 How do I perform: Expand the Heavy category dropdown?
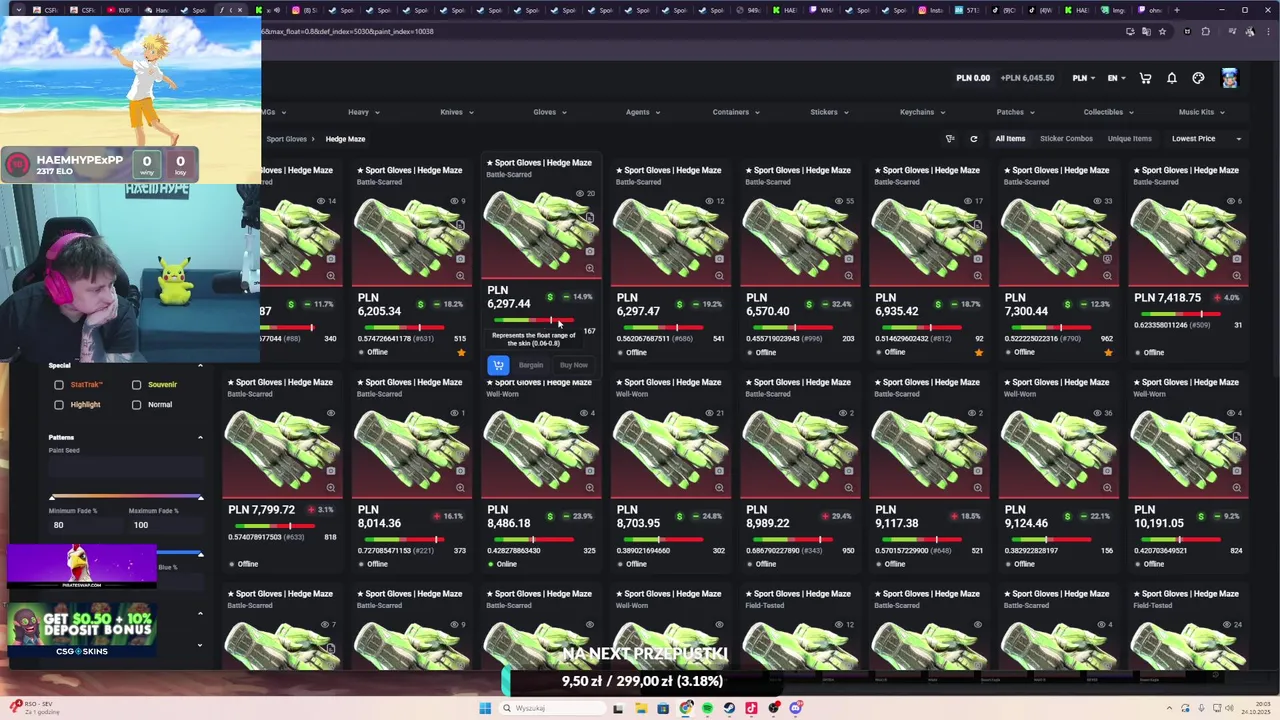[x=363, y=112]
